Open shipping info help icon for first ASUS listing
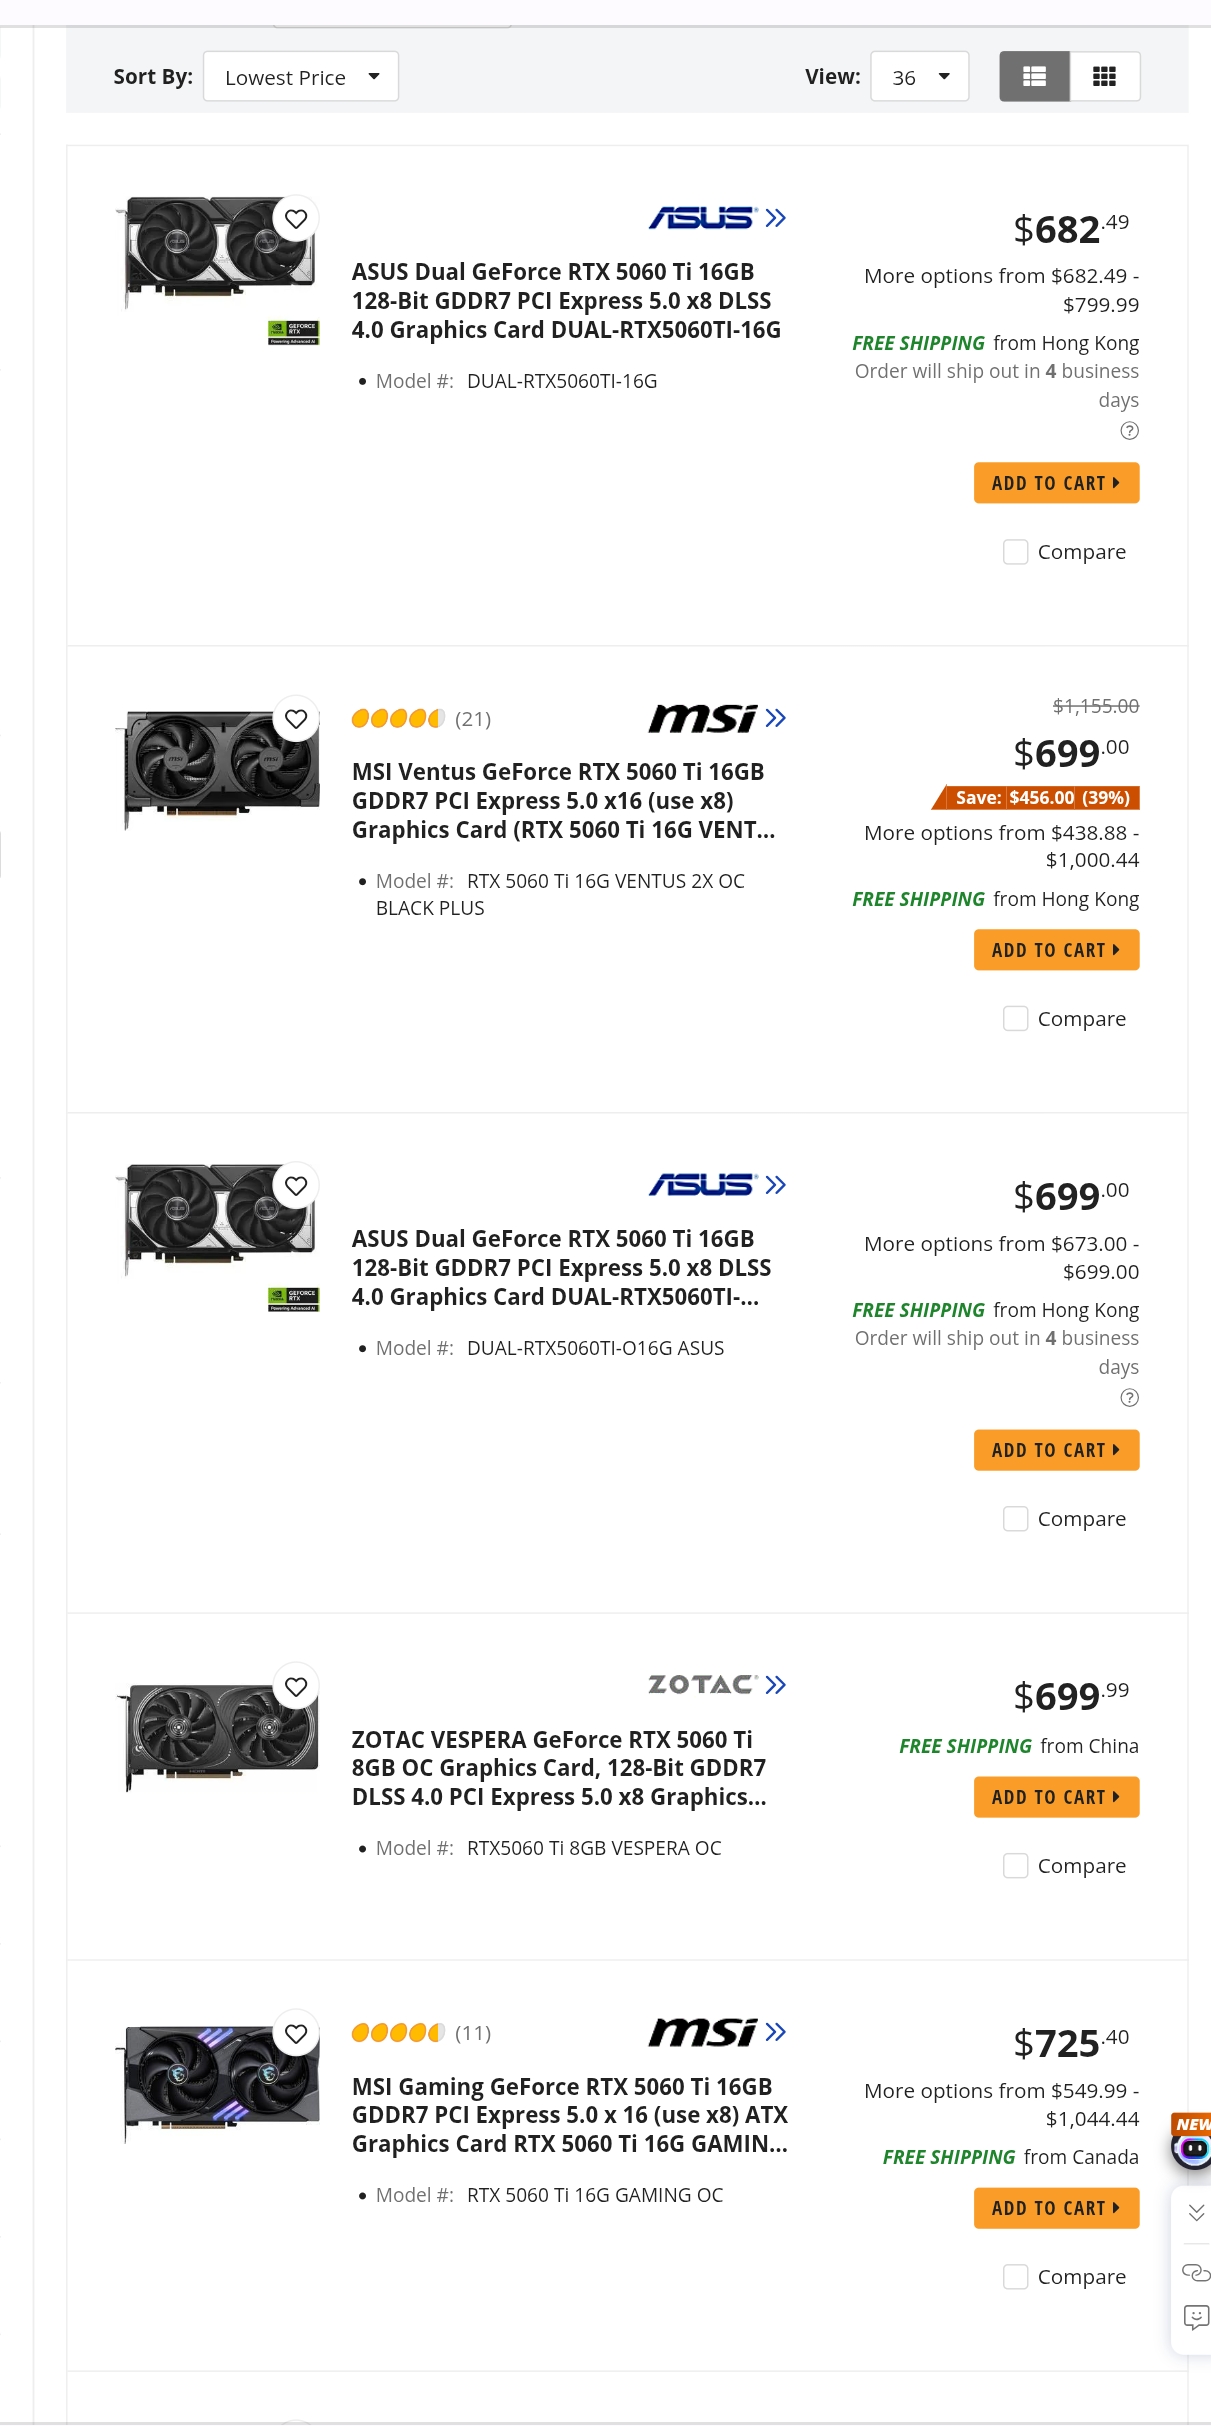Viewport: 1211px width, 2426px height. 1129,431
